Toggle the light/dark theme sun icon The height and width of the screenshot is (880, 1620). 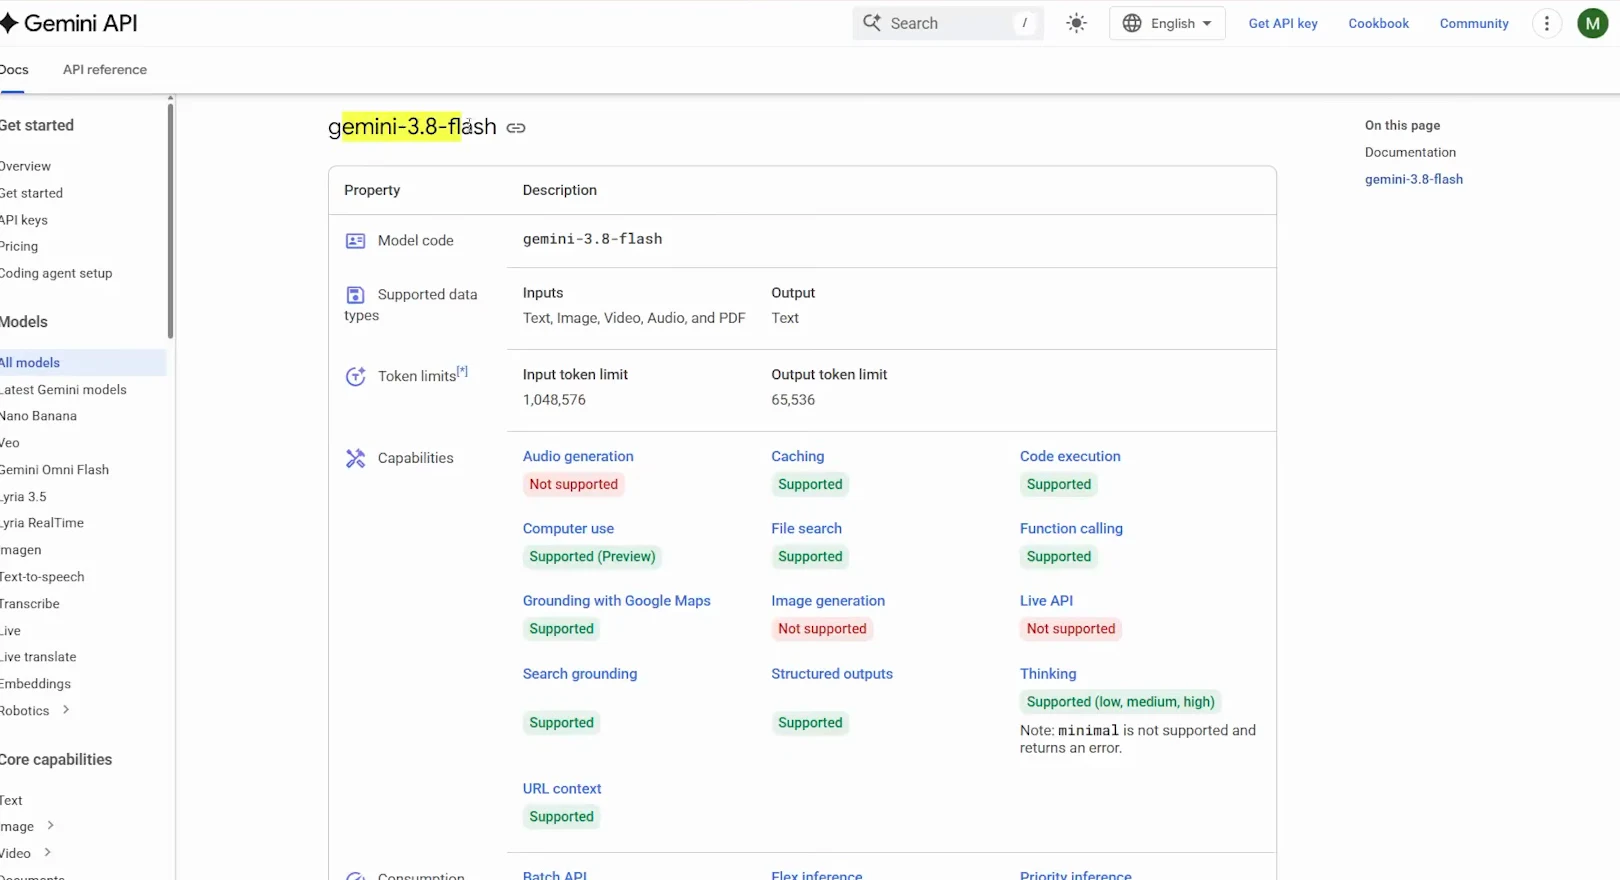[1076, 23]
